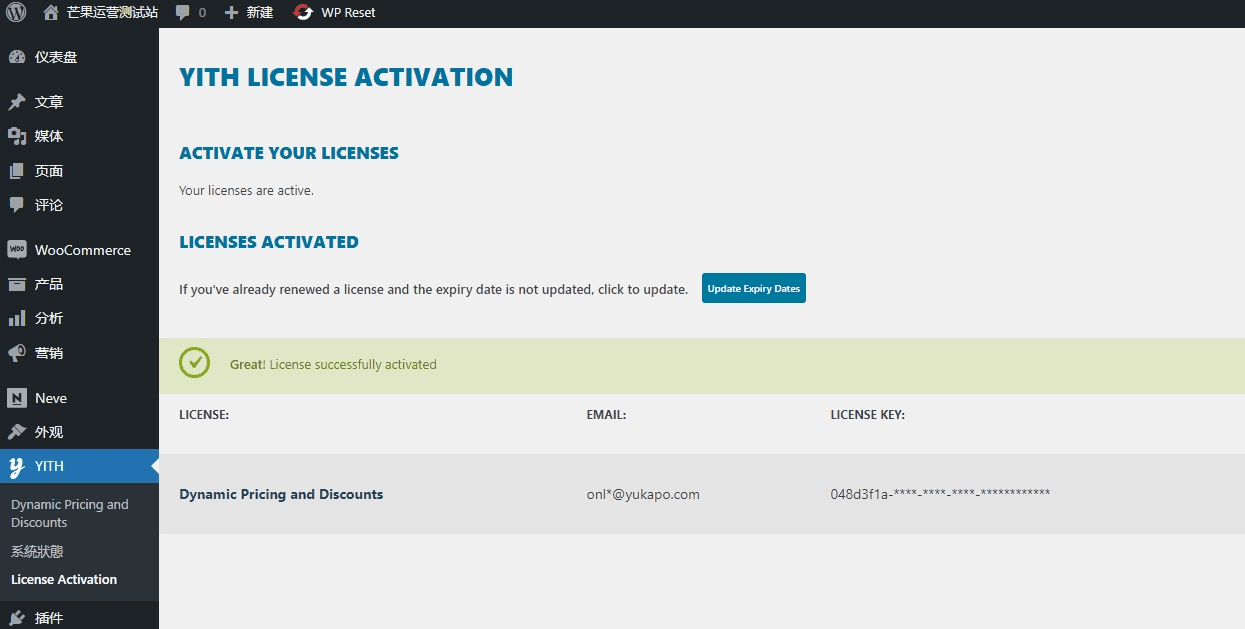Click the Activate Your Licenses heading
The height and width of the screenshot is (629, 1245).
coord(289,153)
